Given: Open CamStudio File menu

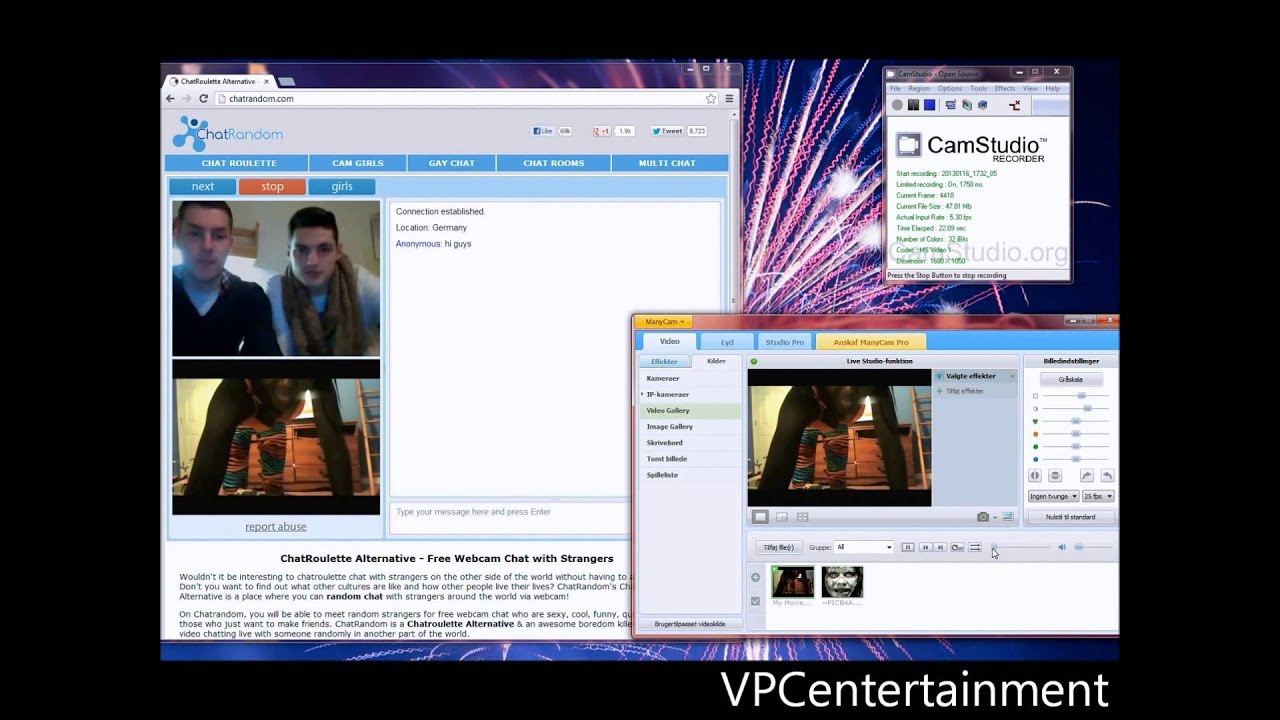Looking at the screenshot, I should pos(896,89).
